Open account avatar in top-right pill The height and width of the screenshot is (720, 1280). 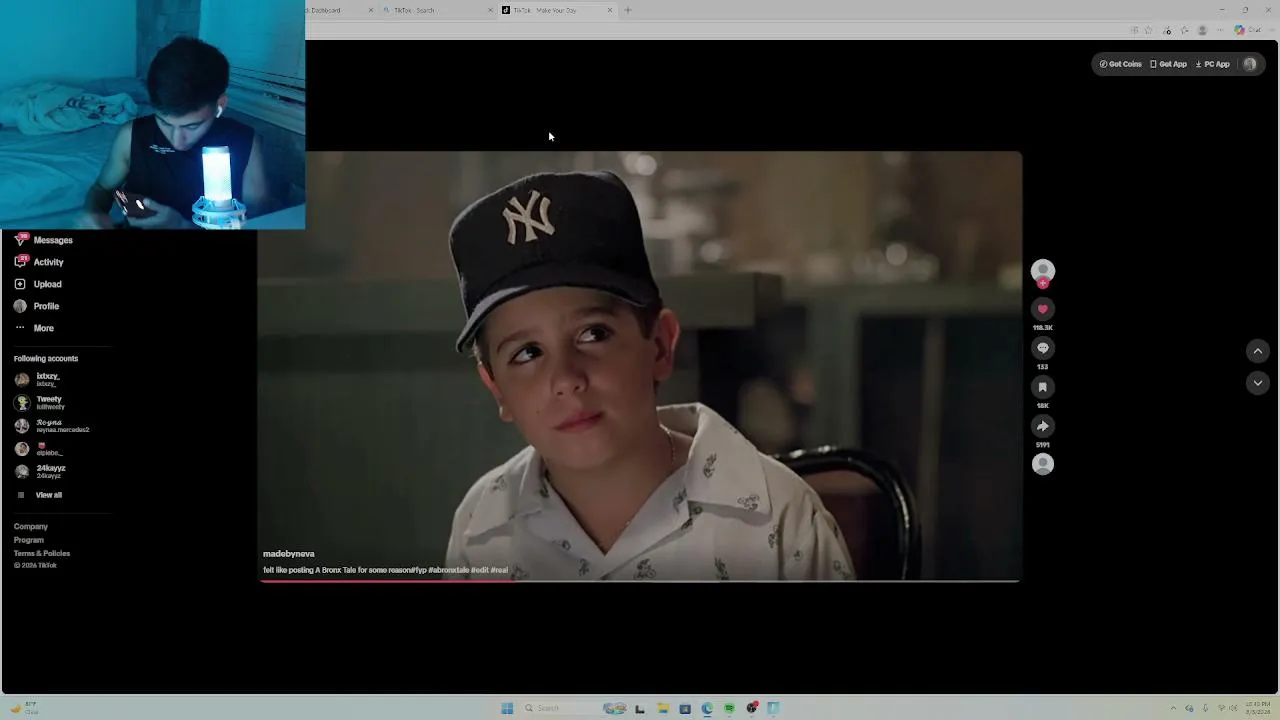1250,64
